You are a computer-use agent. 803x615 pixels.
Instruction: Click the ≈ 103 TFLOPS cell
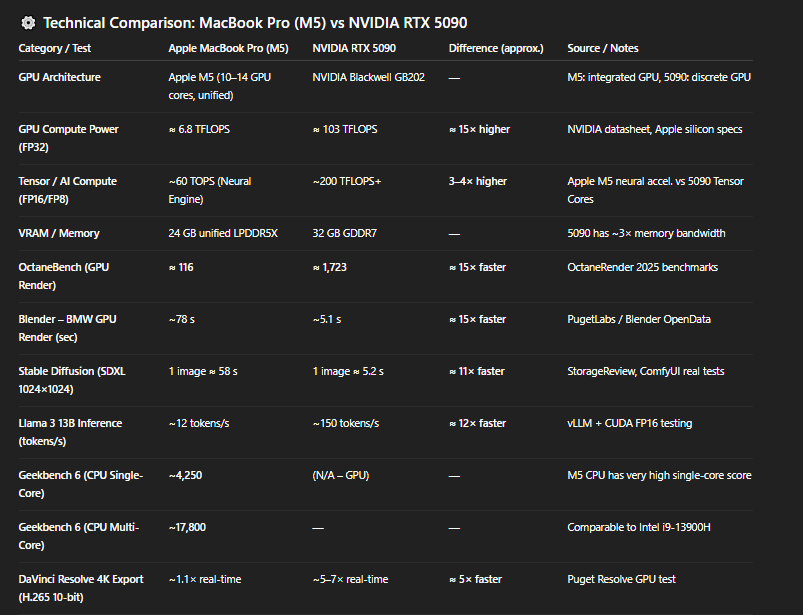tap(345, 129)
